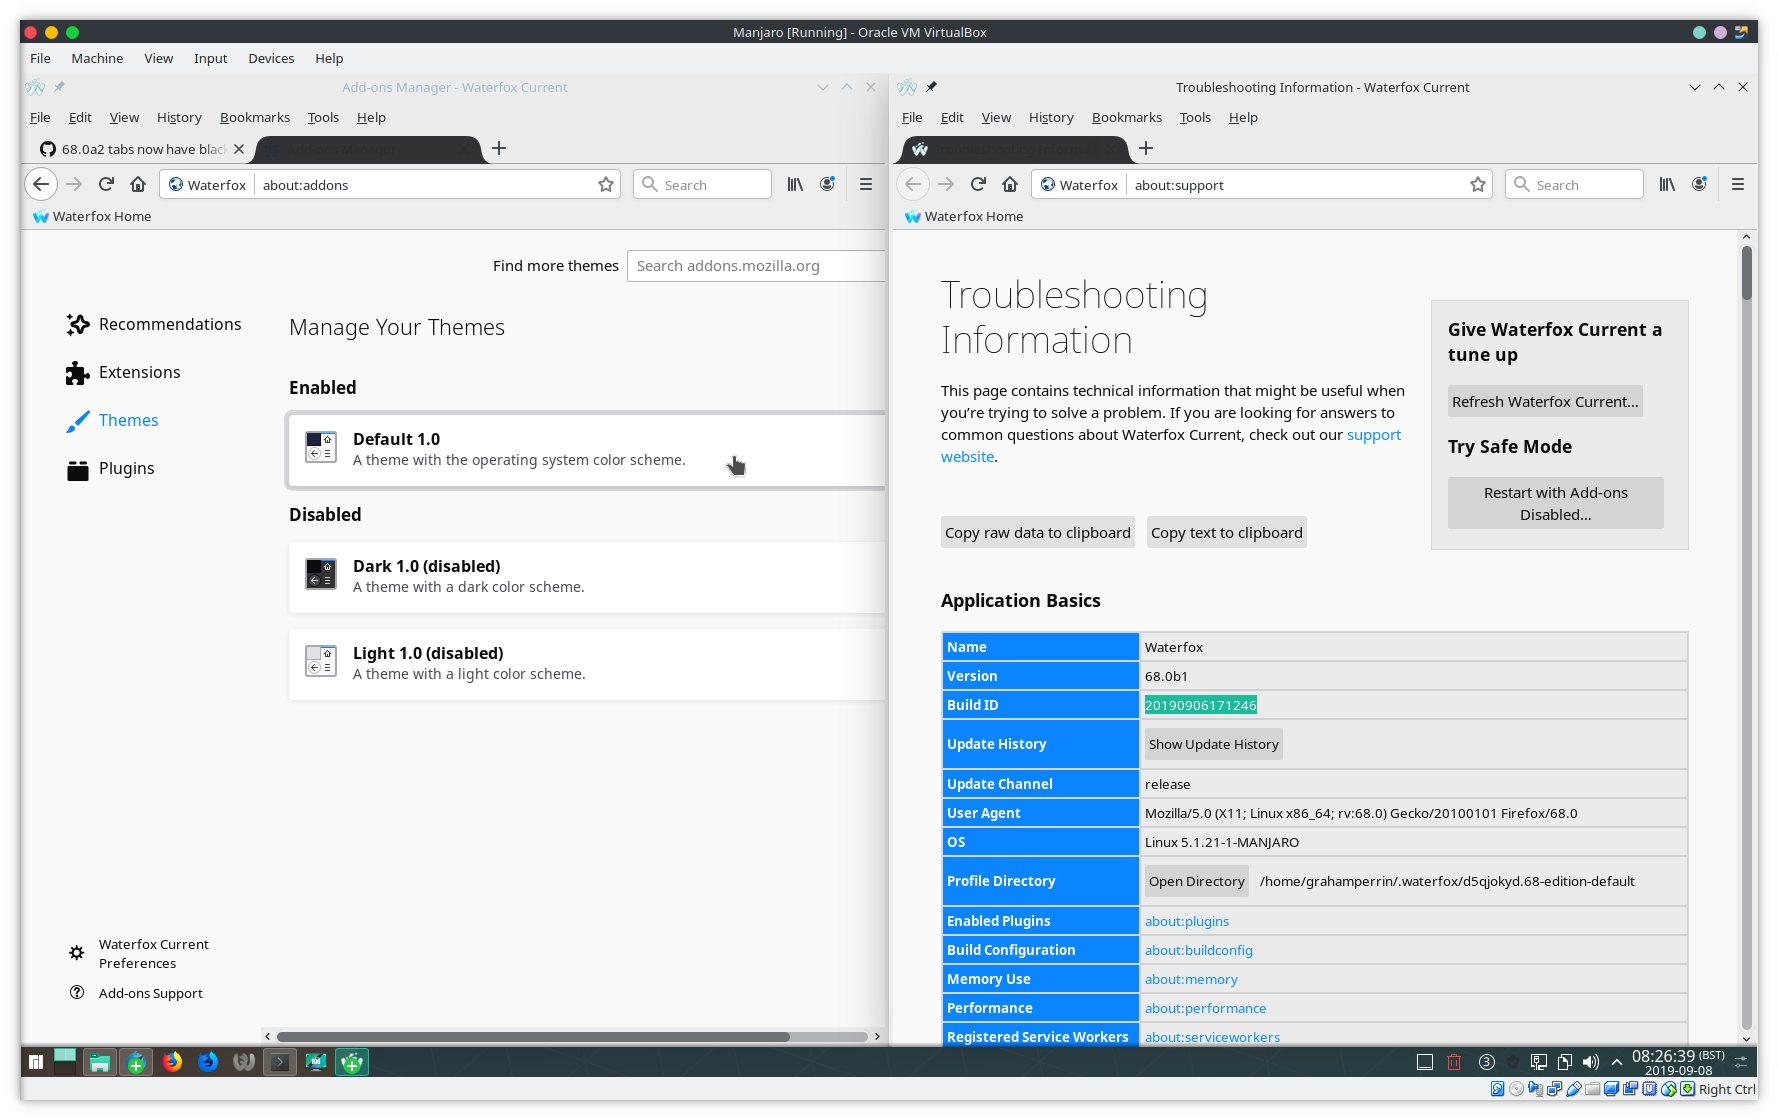The width and height of the screenshot is (1778, 1120).
Task: Launch Firefox from the taskbar
Action: pyautogui.click(x=172, y=1062)
